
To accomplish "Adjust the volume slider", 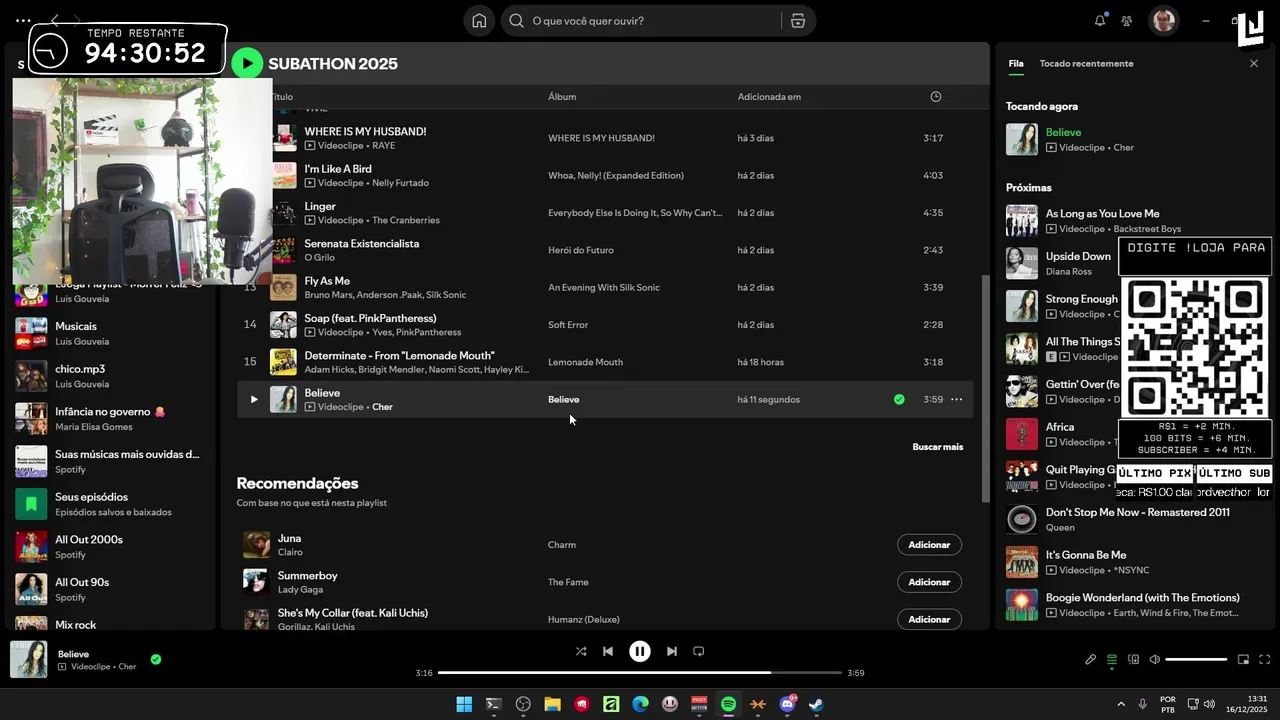I will tap(1196, 659).
